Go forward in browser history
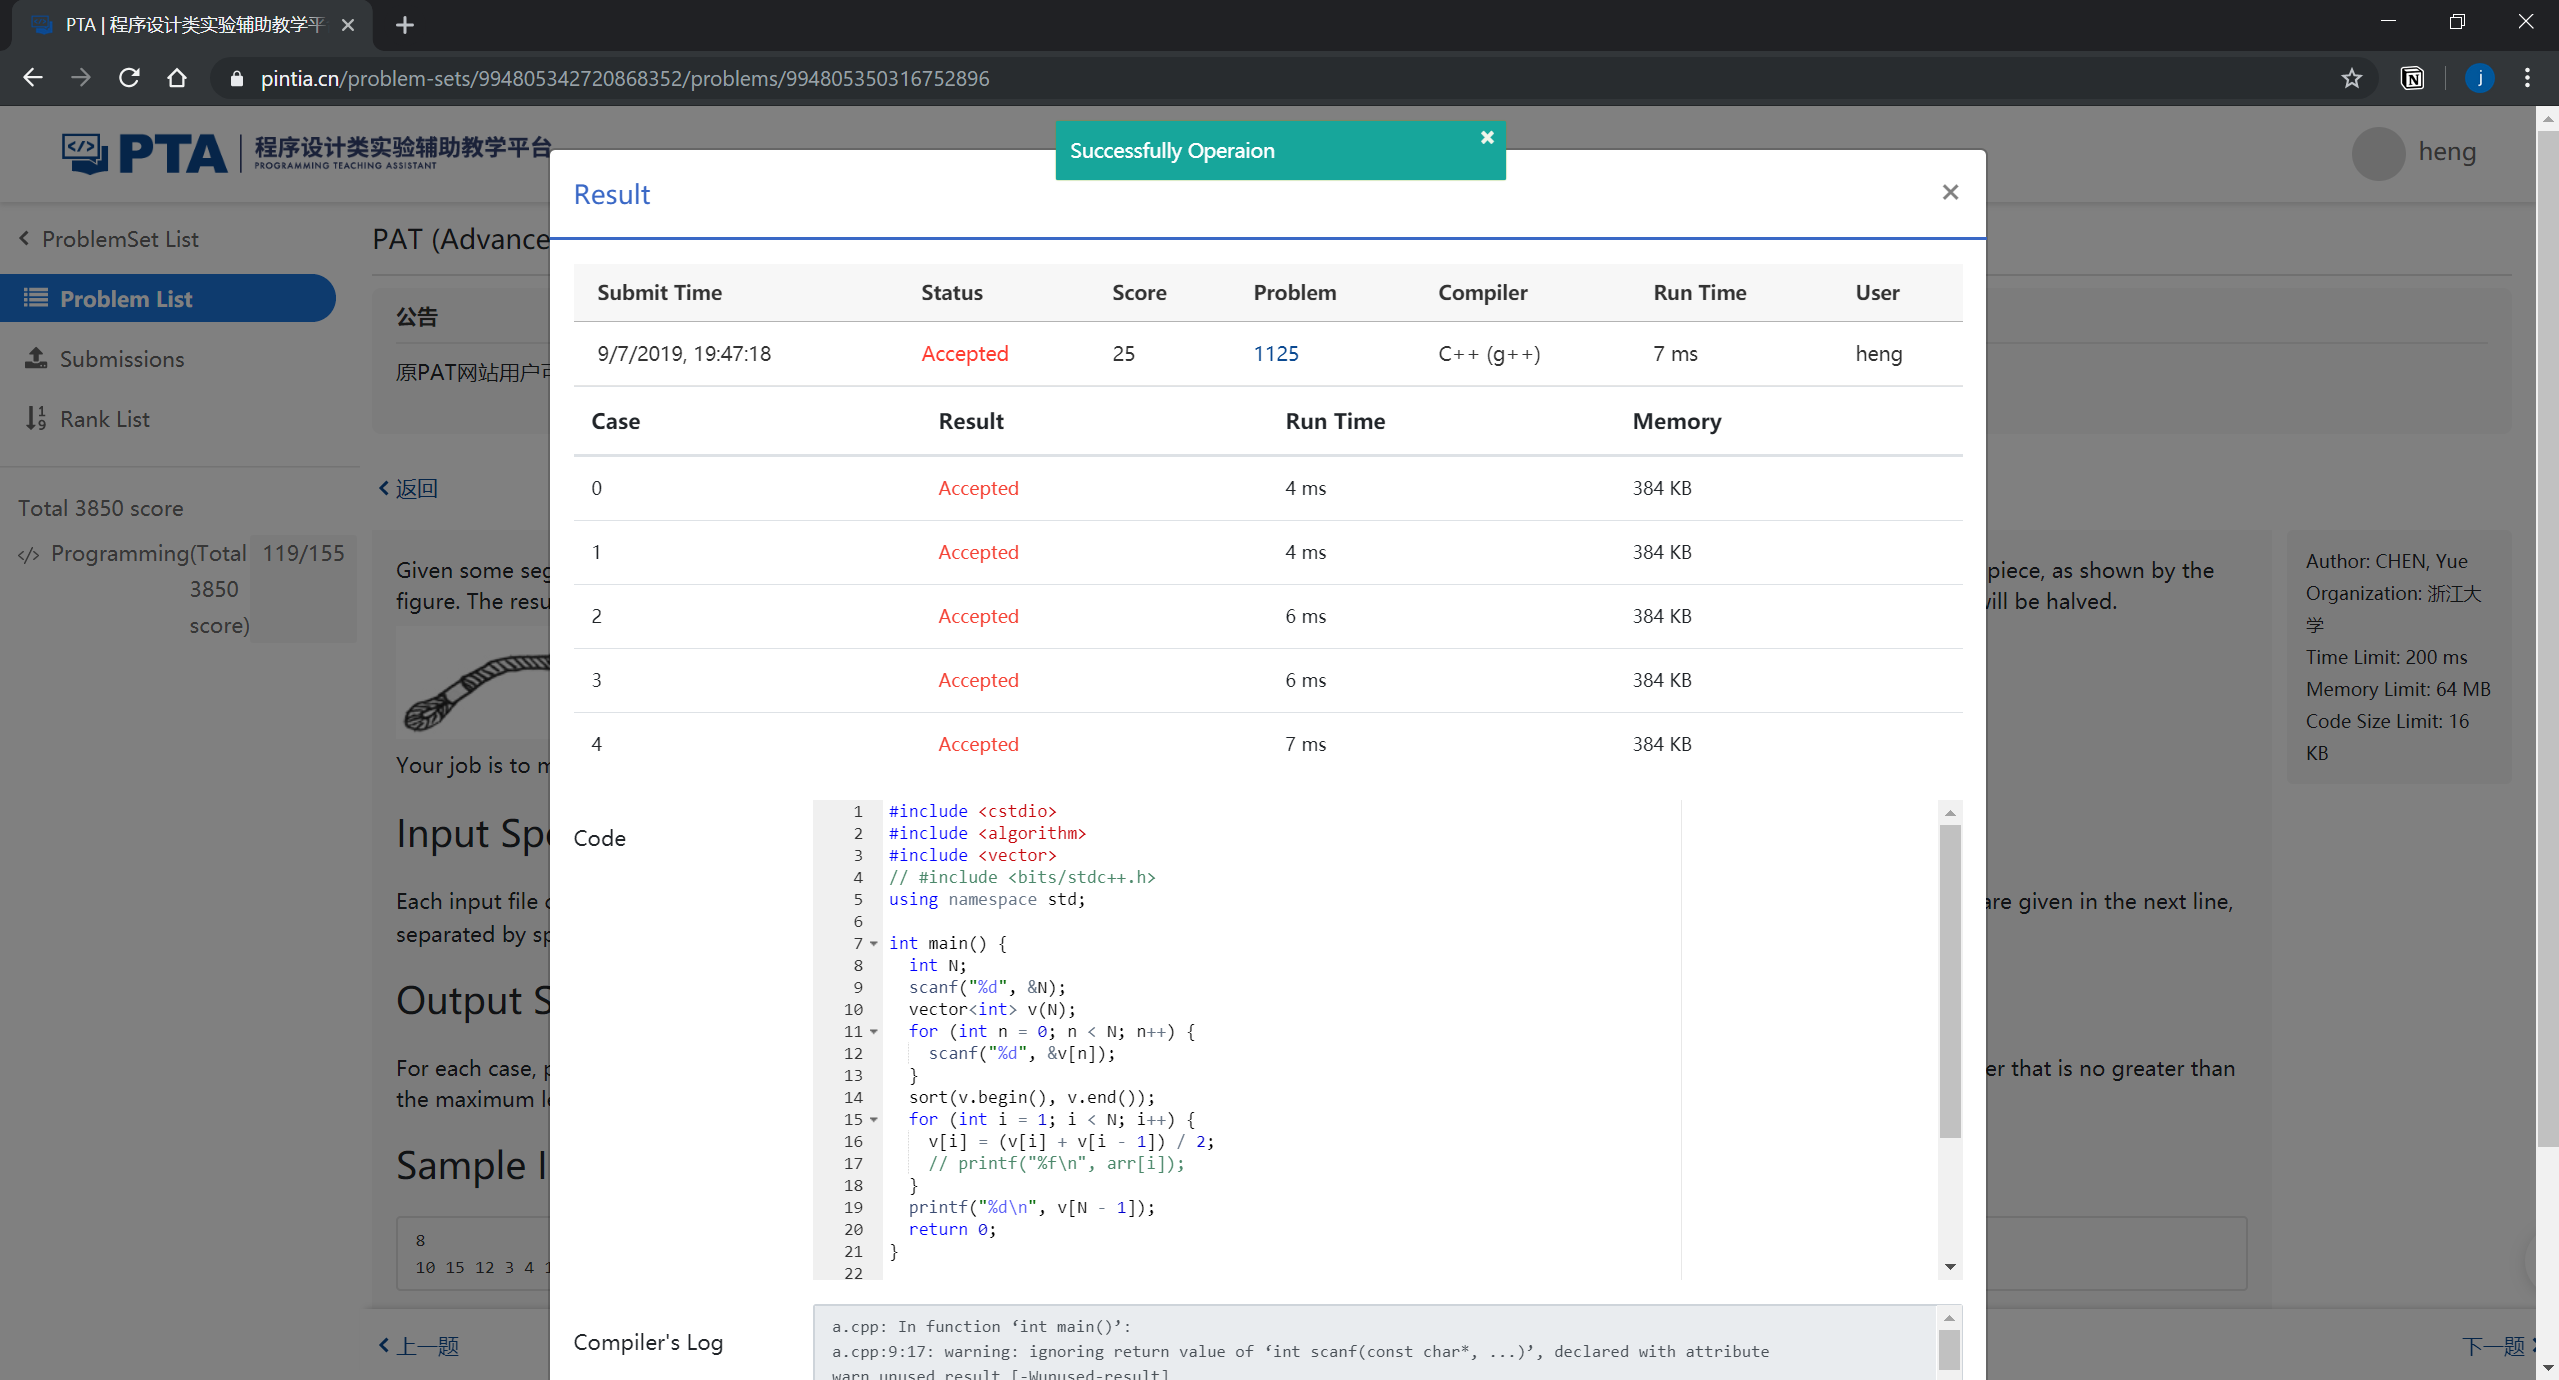The image size is (2559, 1380). pos(81,78)
